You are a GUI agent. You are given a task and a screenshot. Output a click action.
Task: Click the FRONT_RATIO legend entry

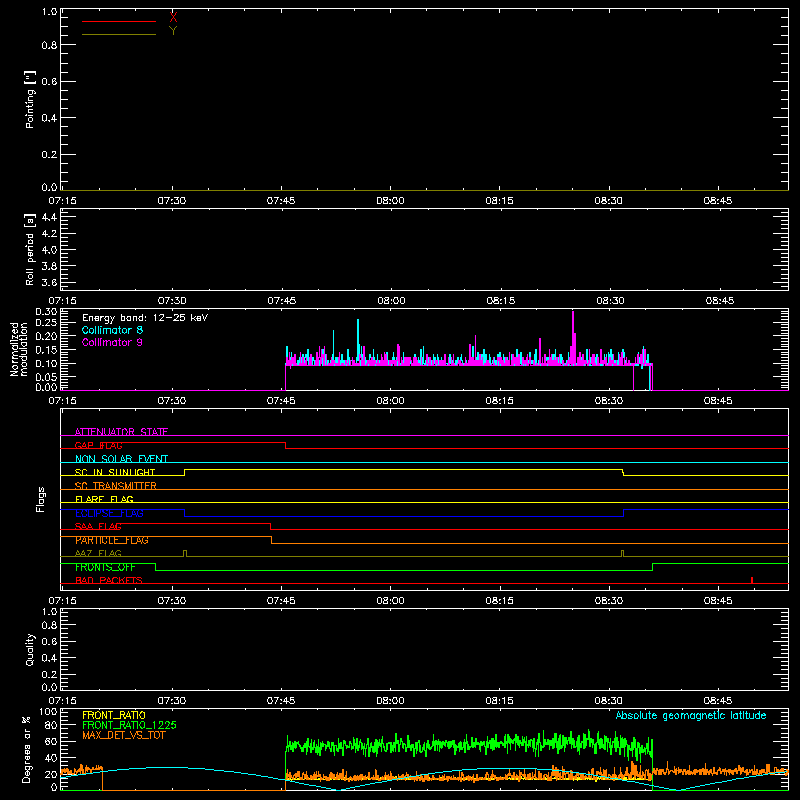[x=114, y=715]
